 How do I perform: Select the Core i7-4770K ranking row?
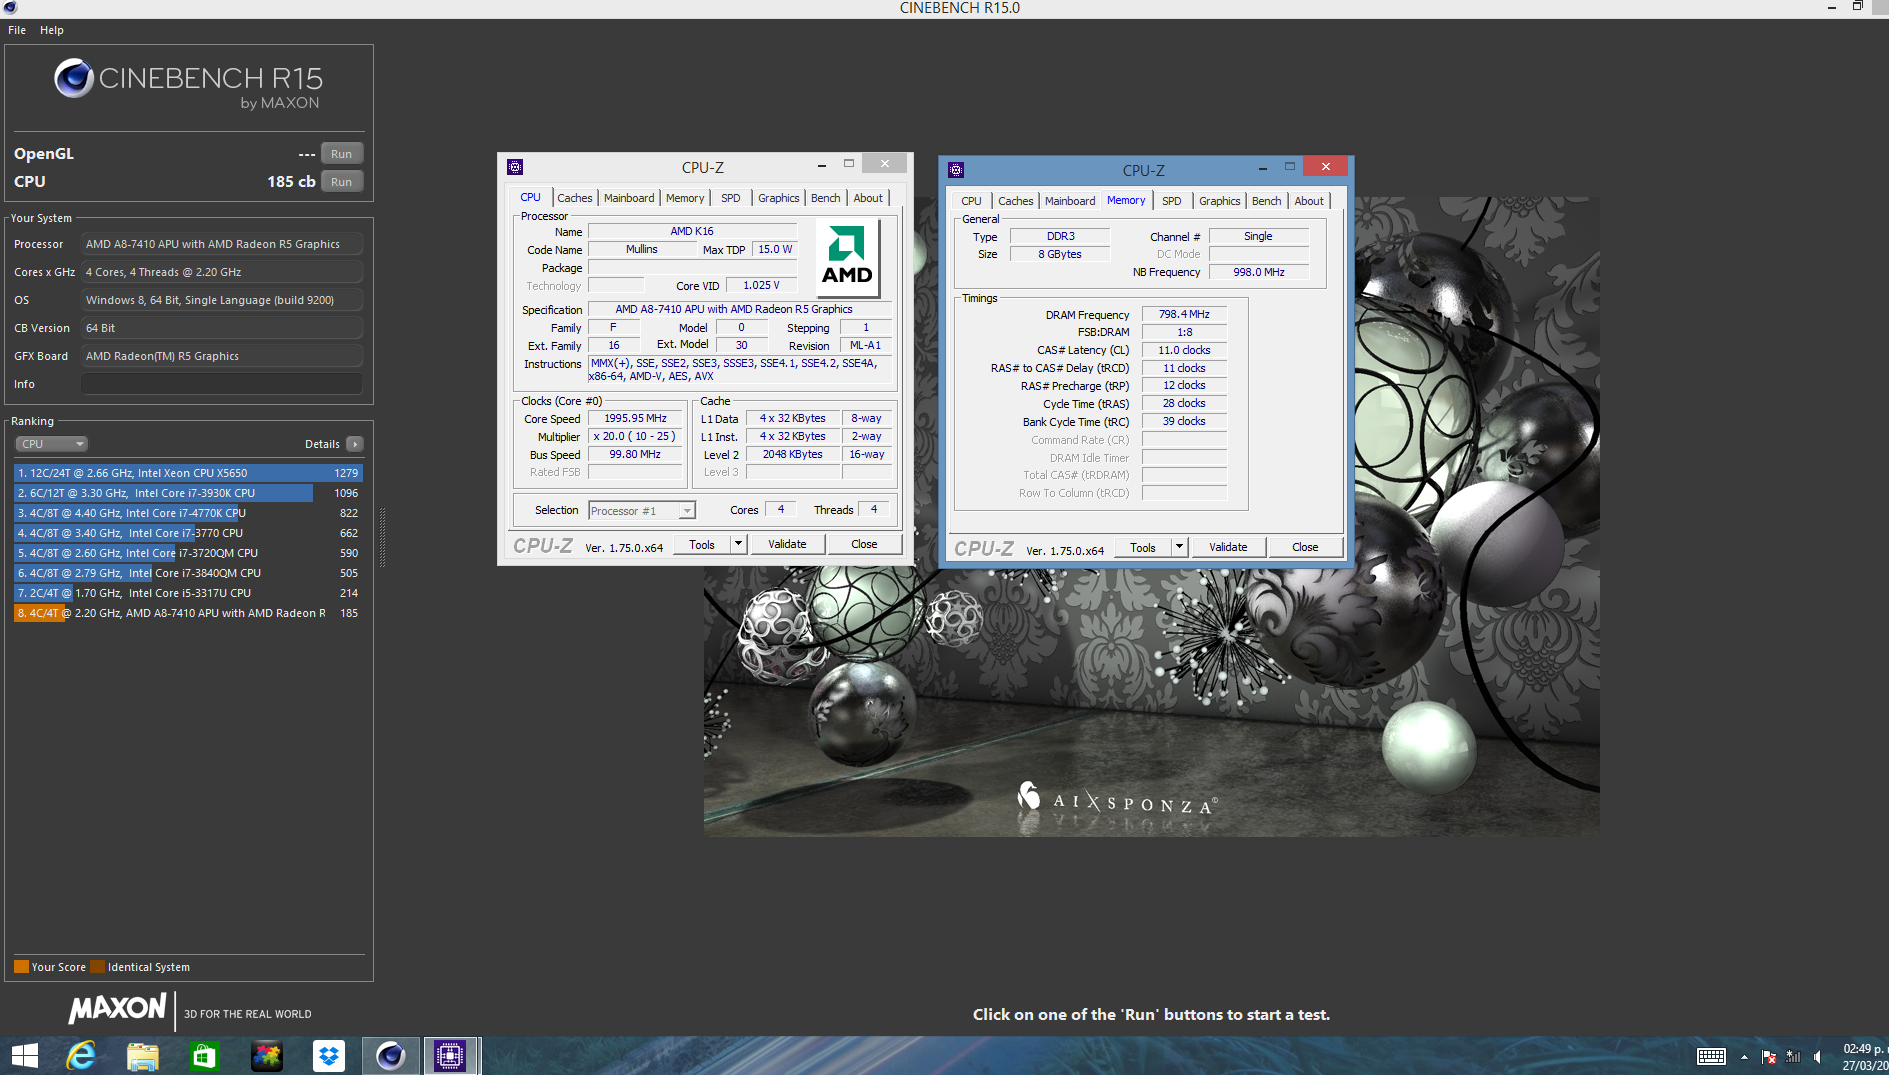click(188, 513)
